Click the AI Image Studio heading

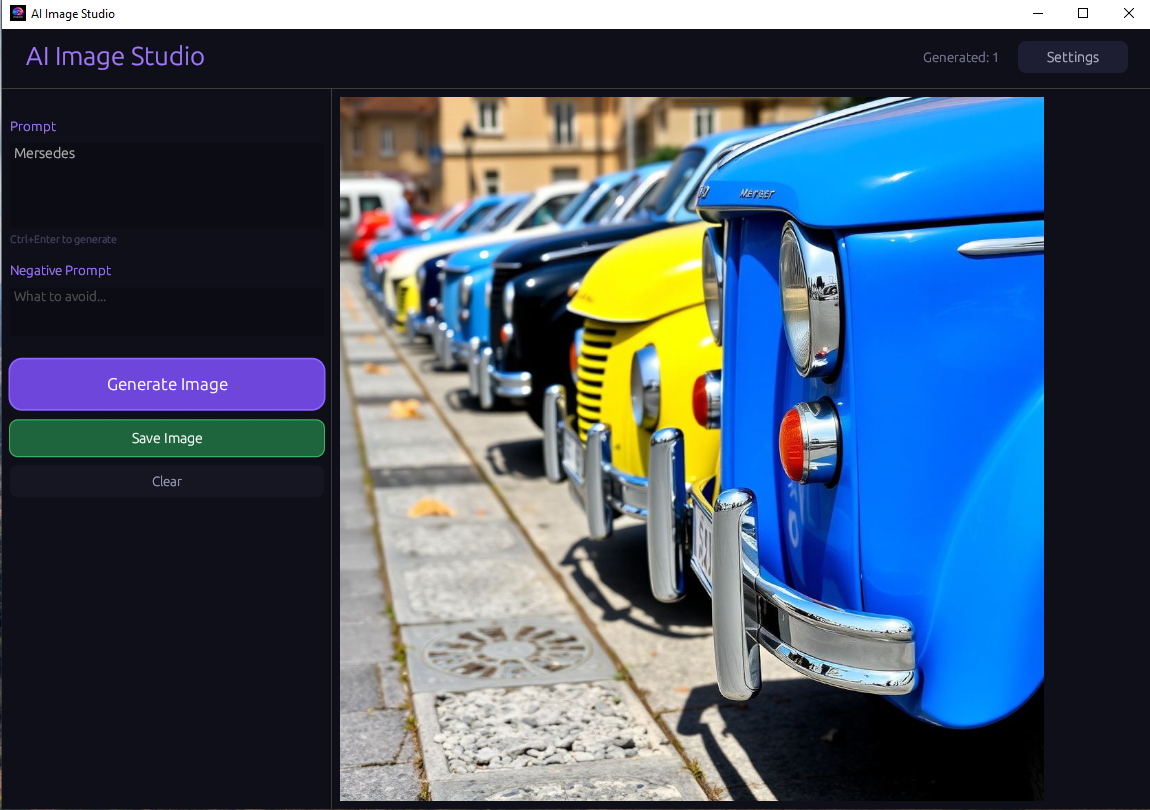115,57
